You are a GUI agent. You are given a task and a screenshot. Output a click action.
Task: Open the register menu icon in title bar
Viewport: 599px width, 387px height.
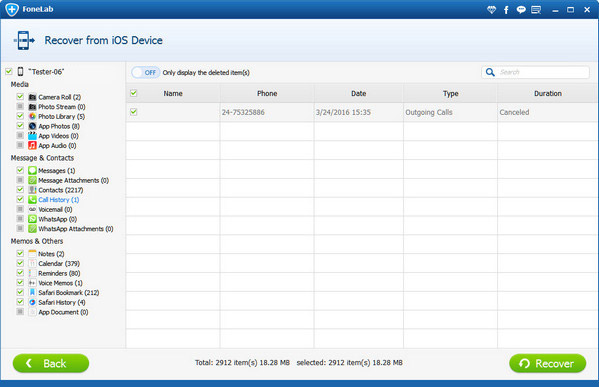tap(536, 10)
